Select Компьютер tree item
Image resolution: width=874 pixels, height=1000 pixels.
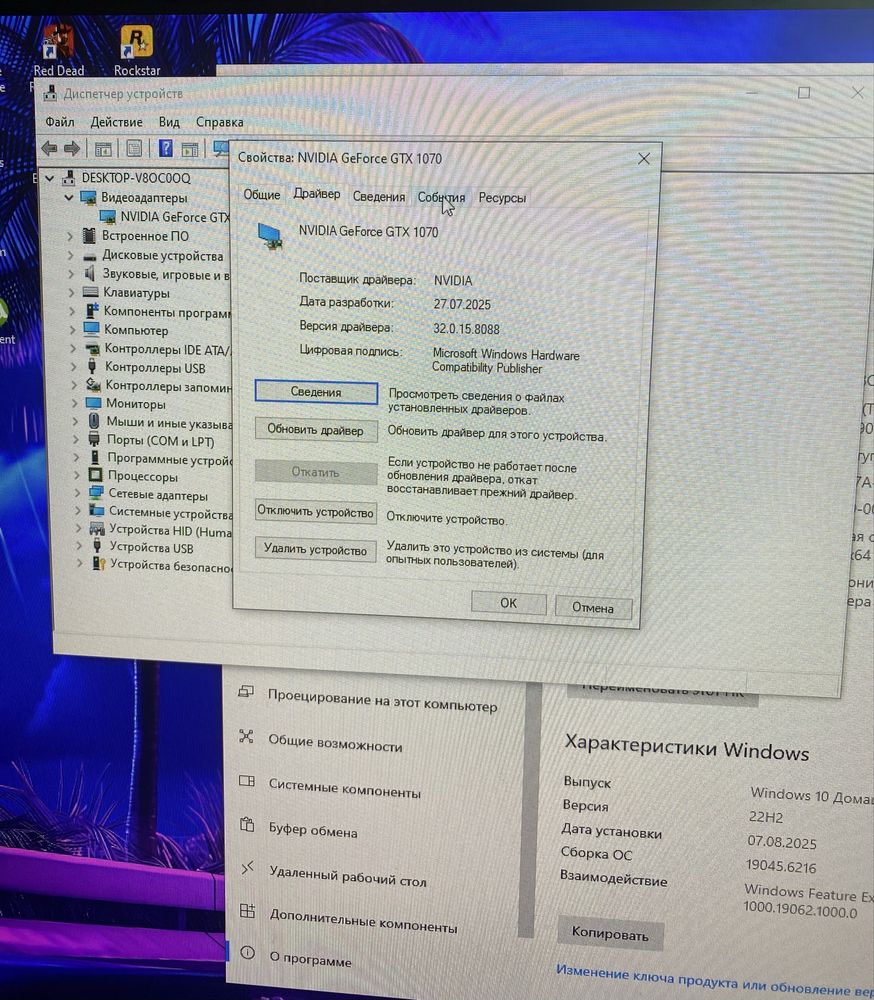[136, 330]
